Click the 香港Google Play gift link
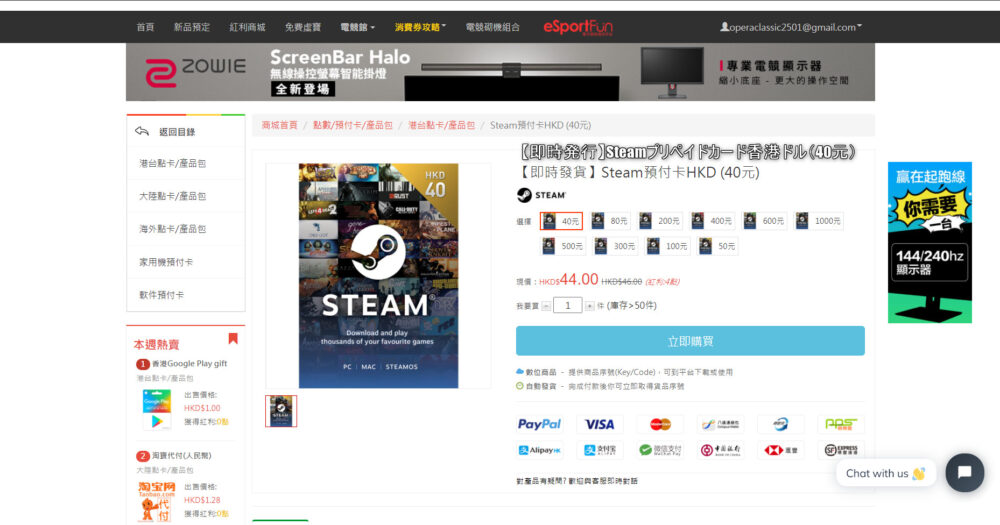The width and height of the screenshot is (1000, 525). tap(189, 364)
